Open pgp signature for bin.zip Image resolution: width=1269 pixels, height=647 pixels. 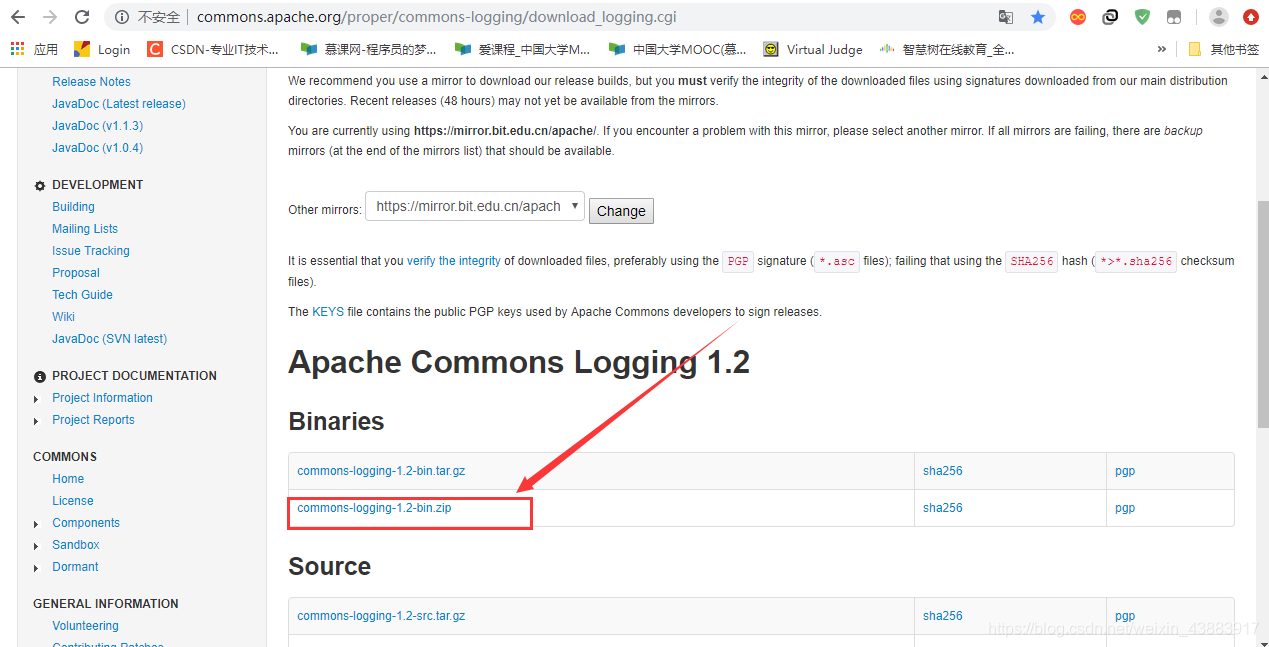(1125, 508)
